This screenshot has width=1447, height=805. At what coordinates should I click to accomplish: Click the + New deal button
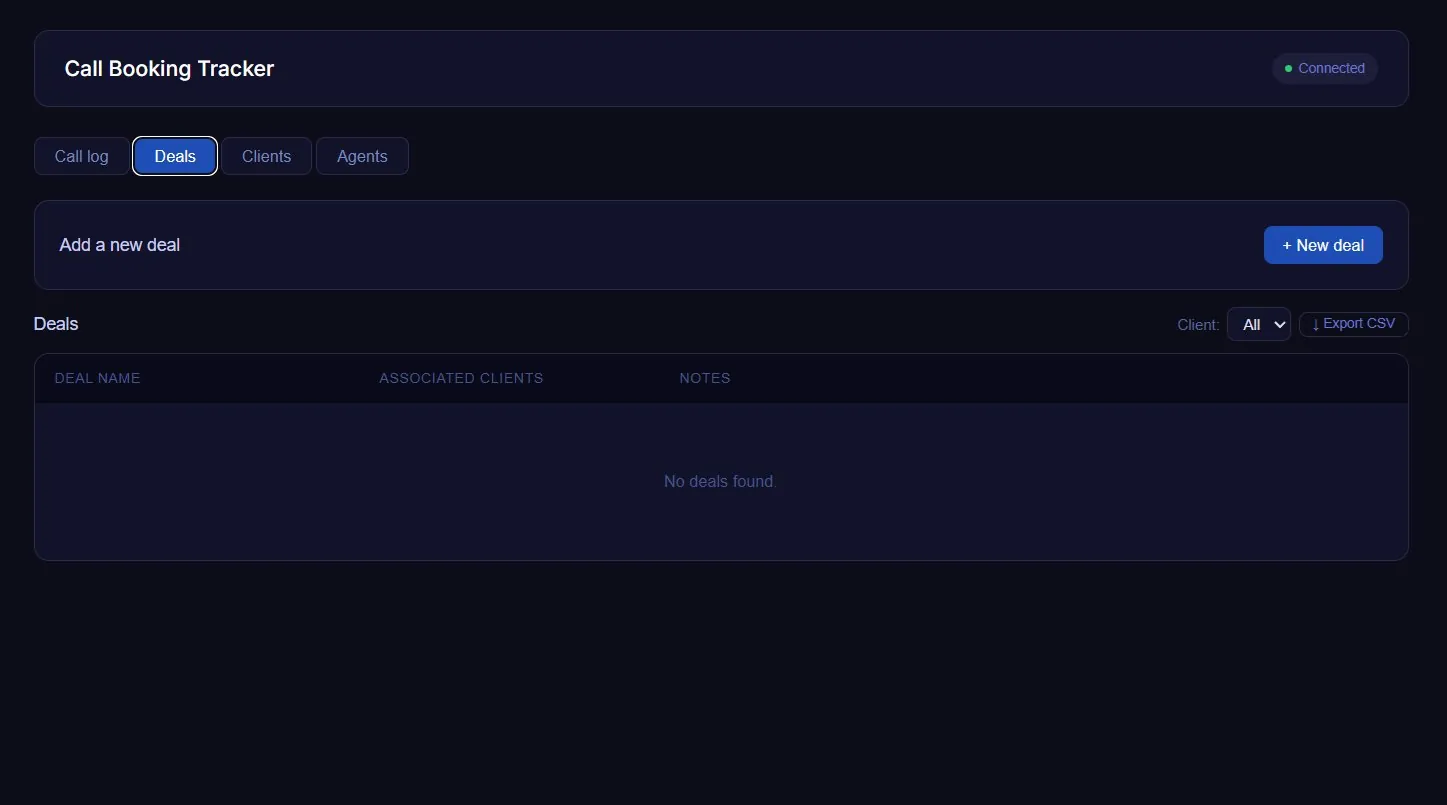click(1323, 245)
